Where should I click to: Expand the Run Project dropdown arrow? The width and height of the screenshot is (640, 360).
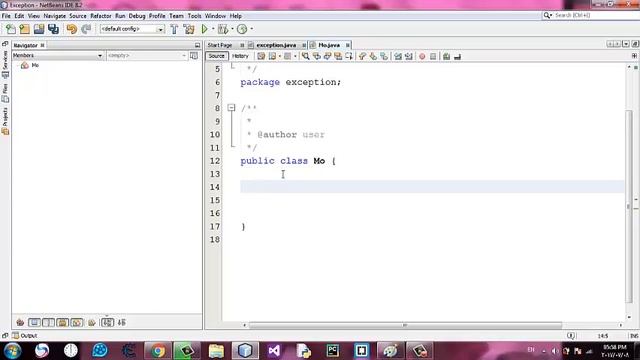pos(213,29)
